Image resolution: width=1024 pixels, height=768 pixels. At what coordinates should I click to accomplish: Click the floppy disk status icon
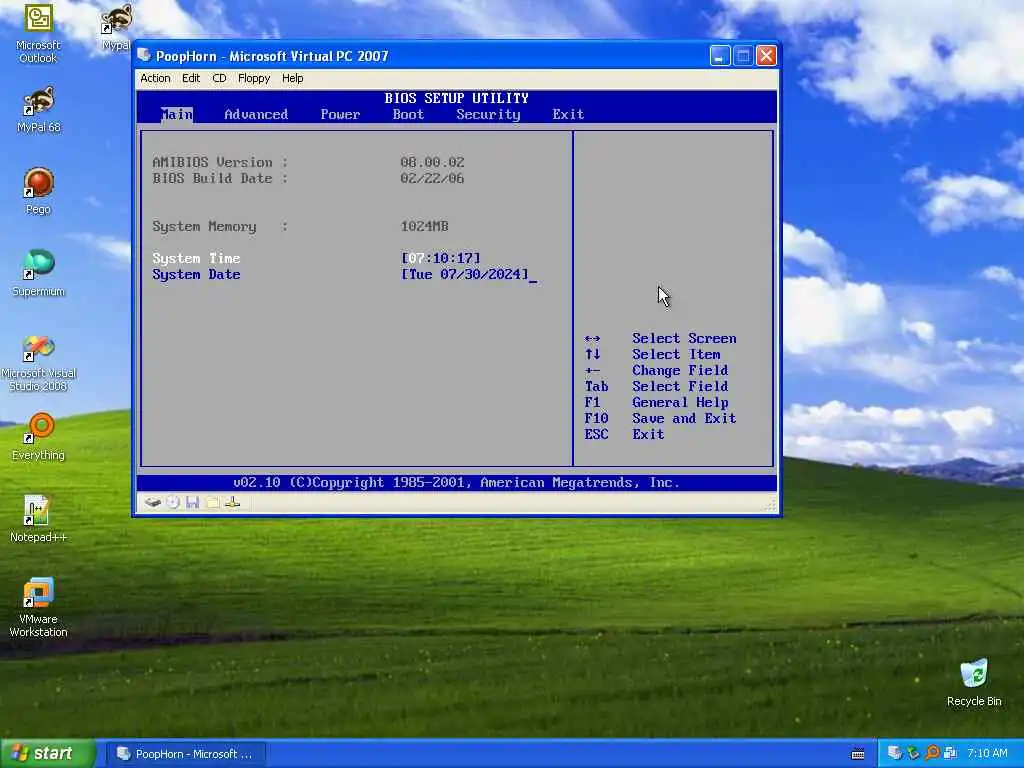(192, 502)
